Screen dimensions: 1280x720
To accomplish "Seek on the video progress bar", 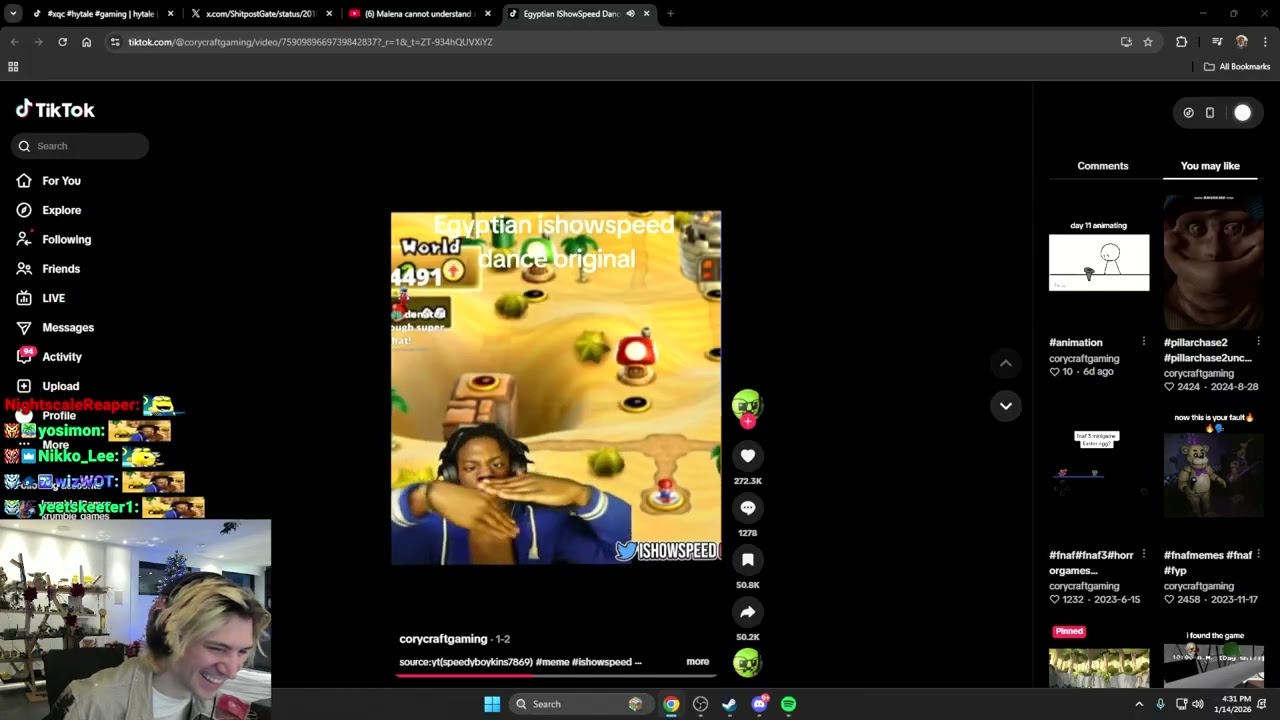I will [x=556, y=675].
